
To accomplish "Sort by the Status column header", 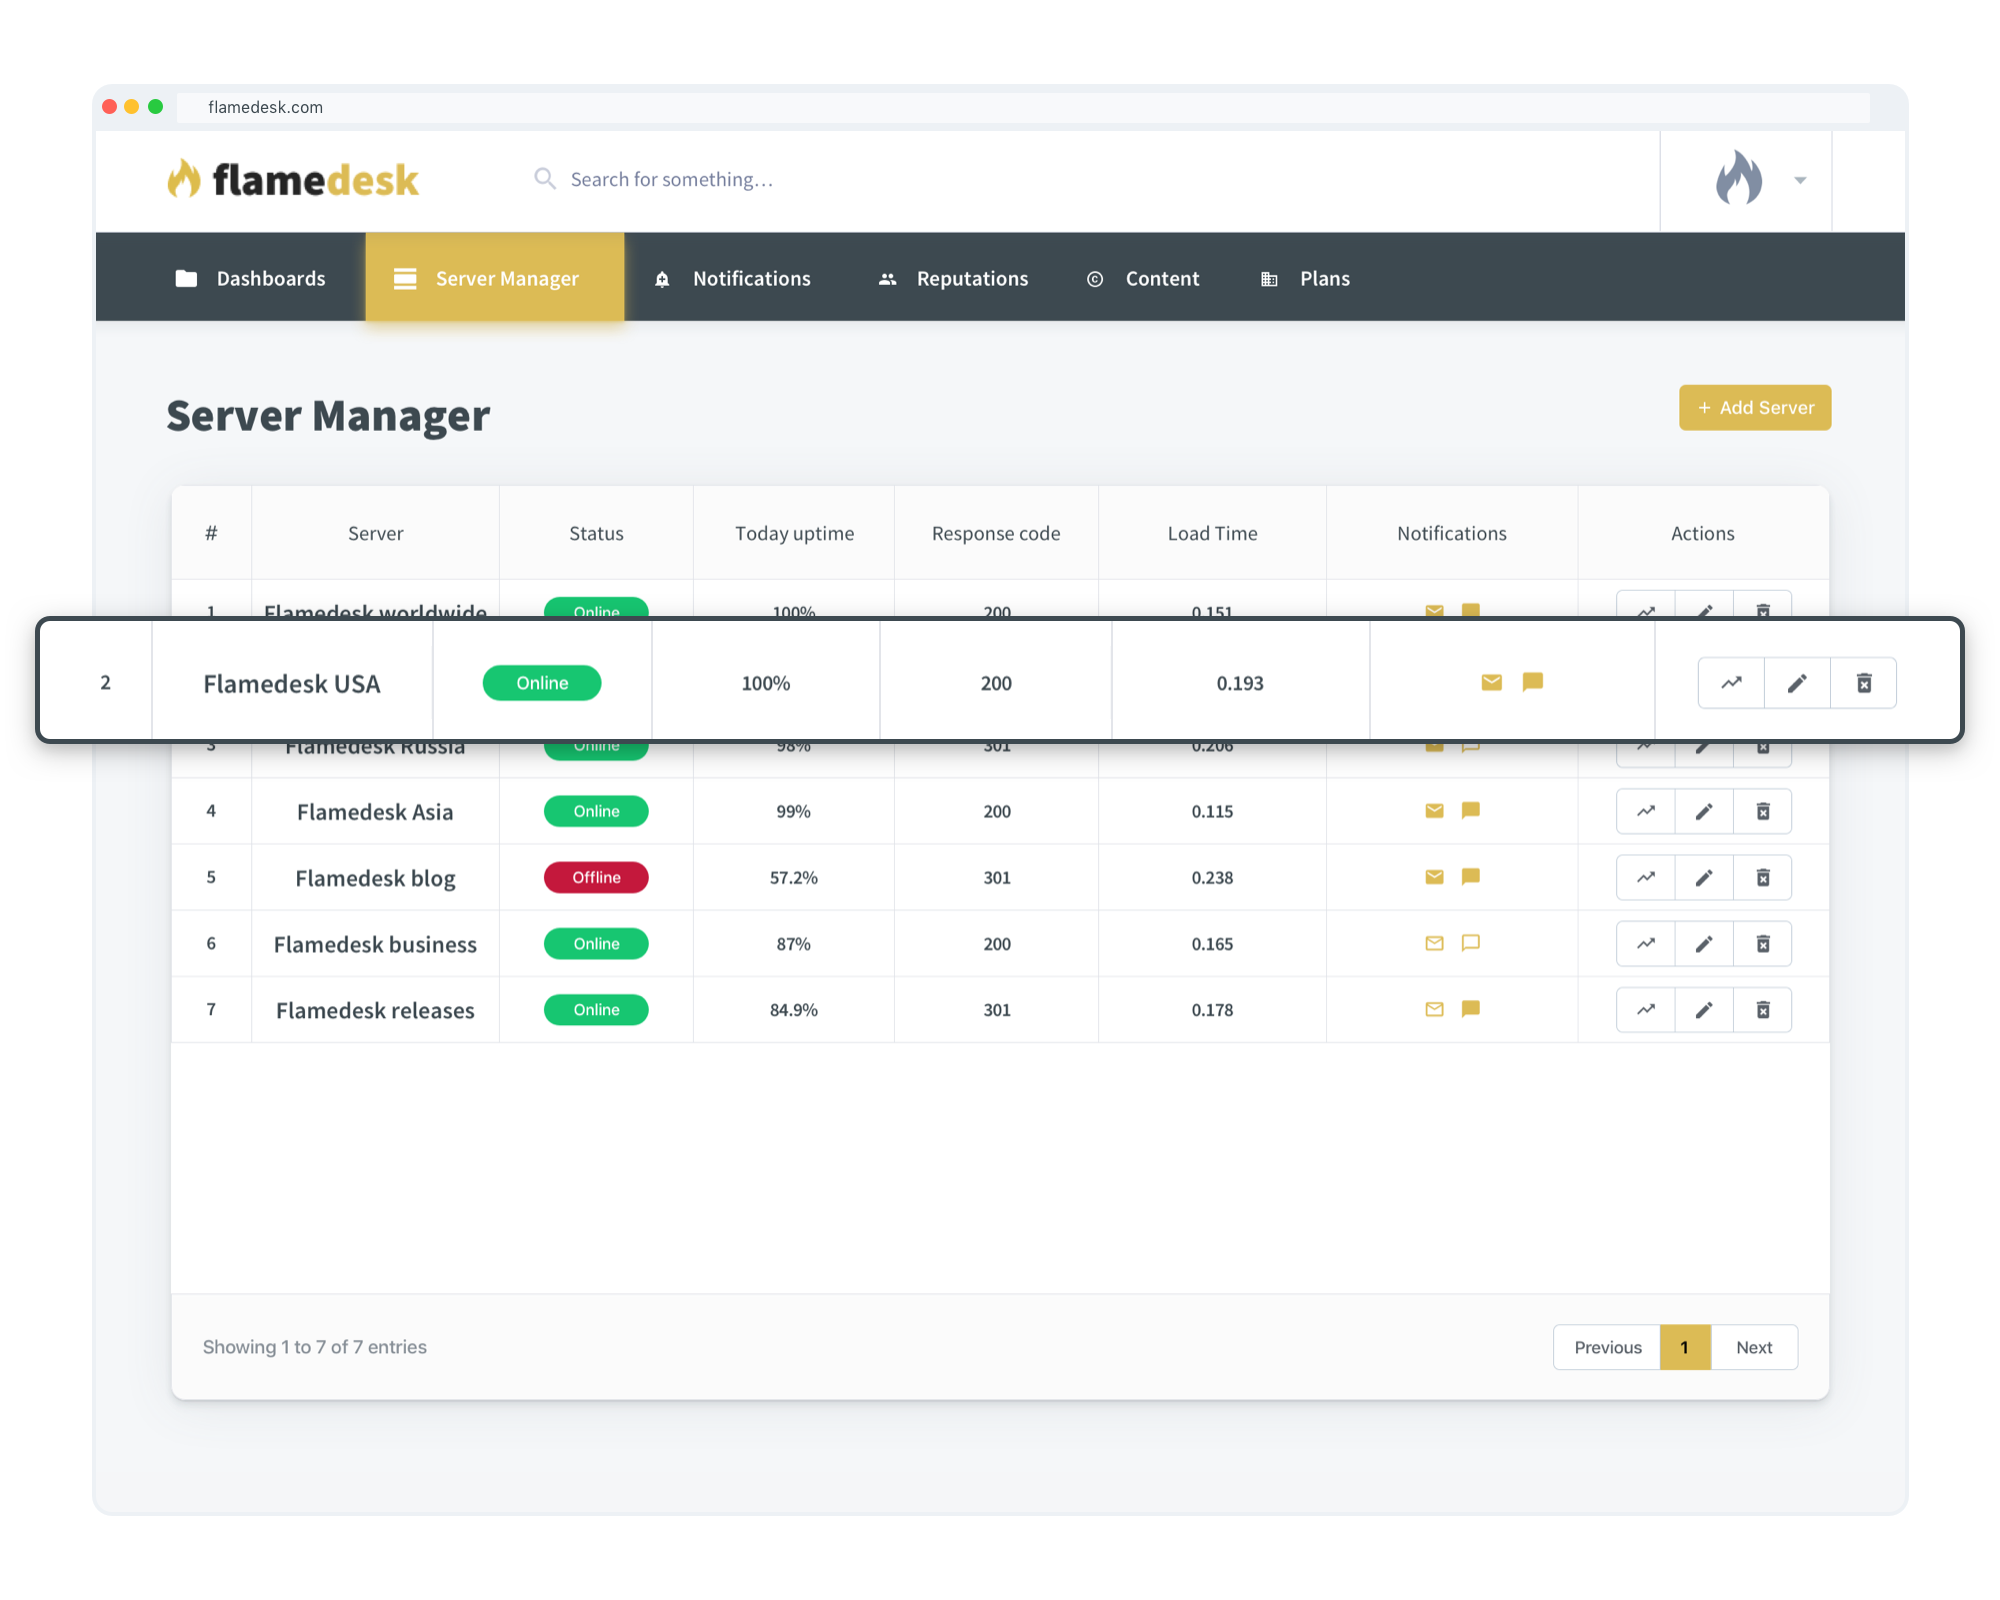I will click(x=596, y=533).
